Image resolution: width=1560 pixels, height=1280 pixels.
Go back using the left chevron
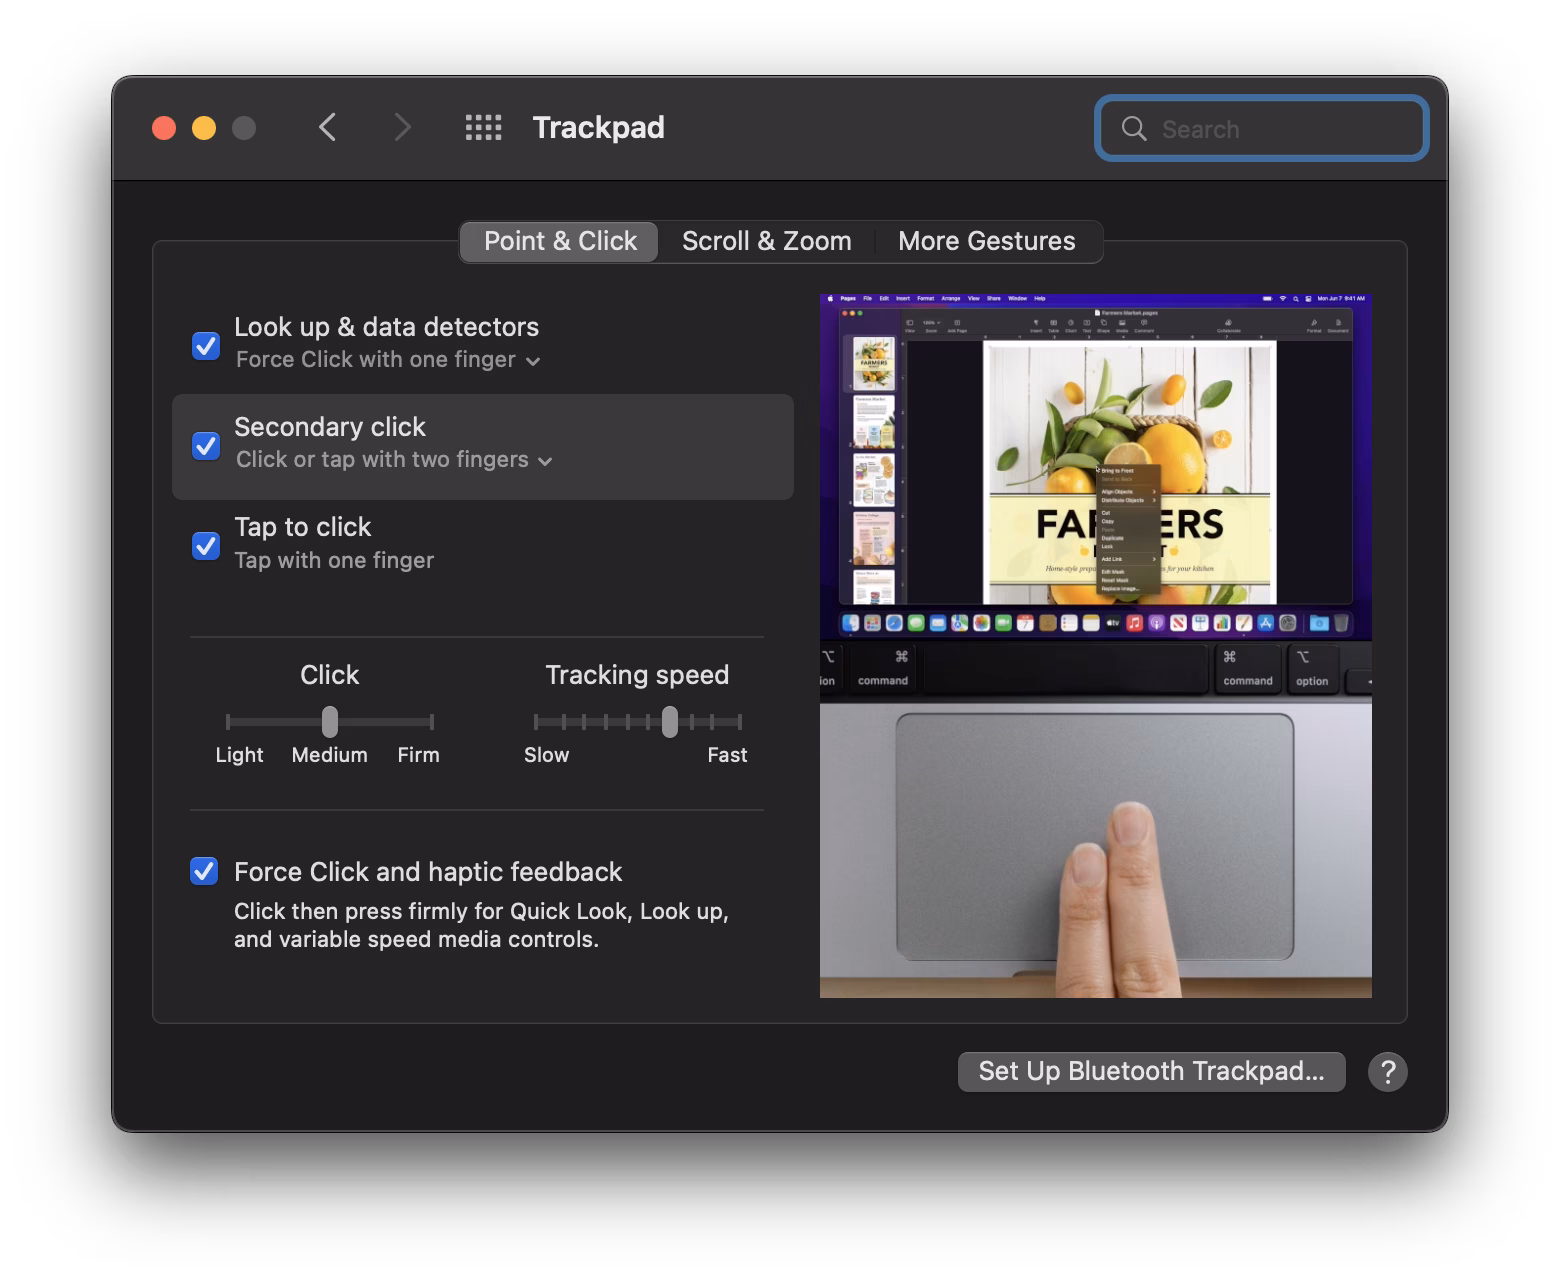(x=327, y=128)
